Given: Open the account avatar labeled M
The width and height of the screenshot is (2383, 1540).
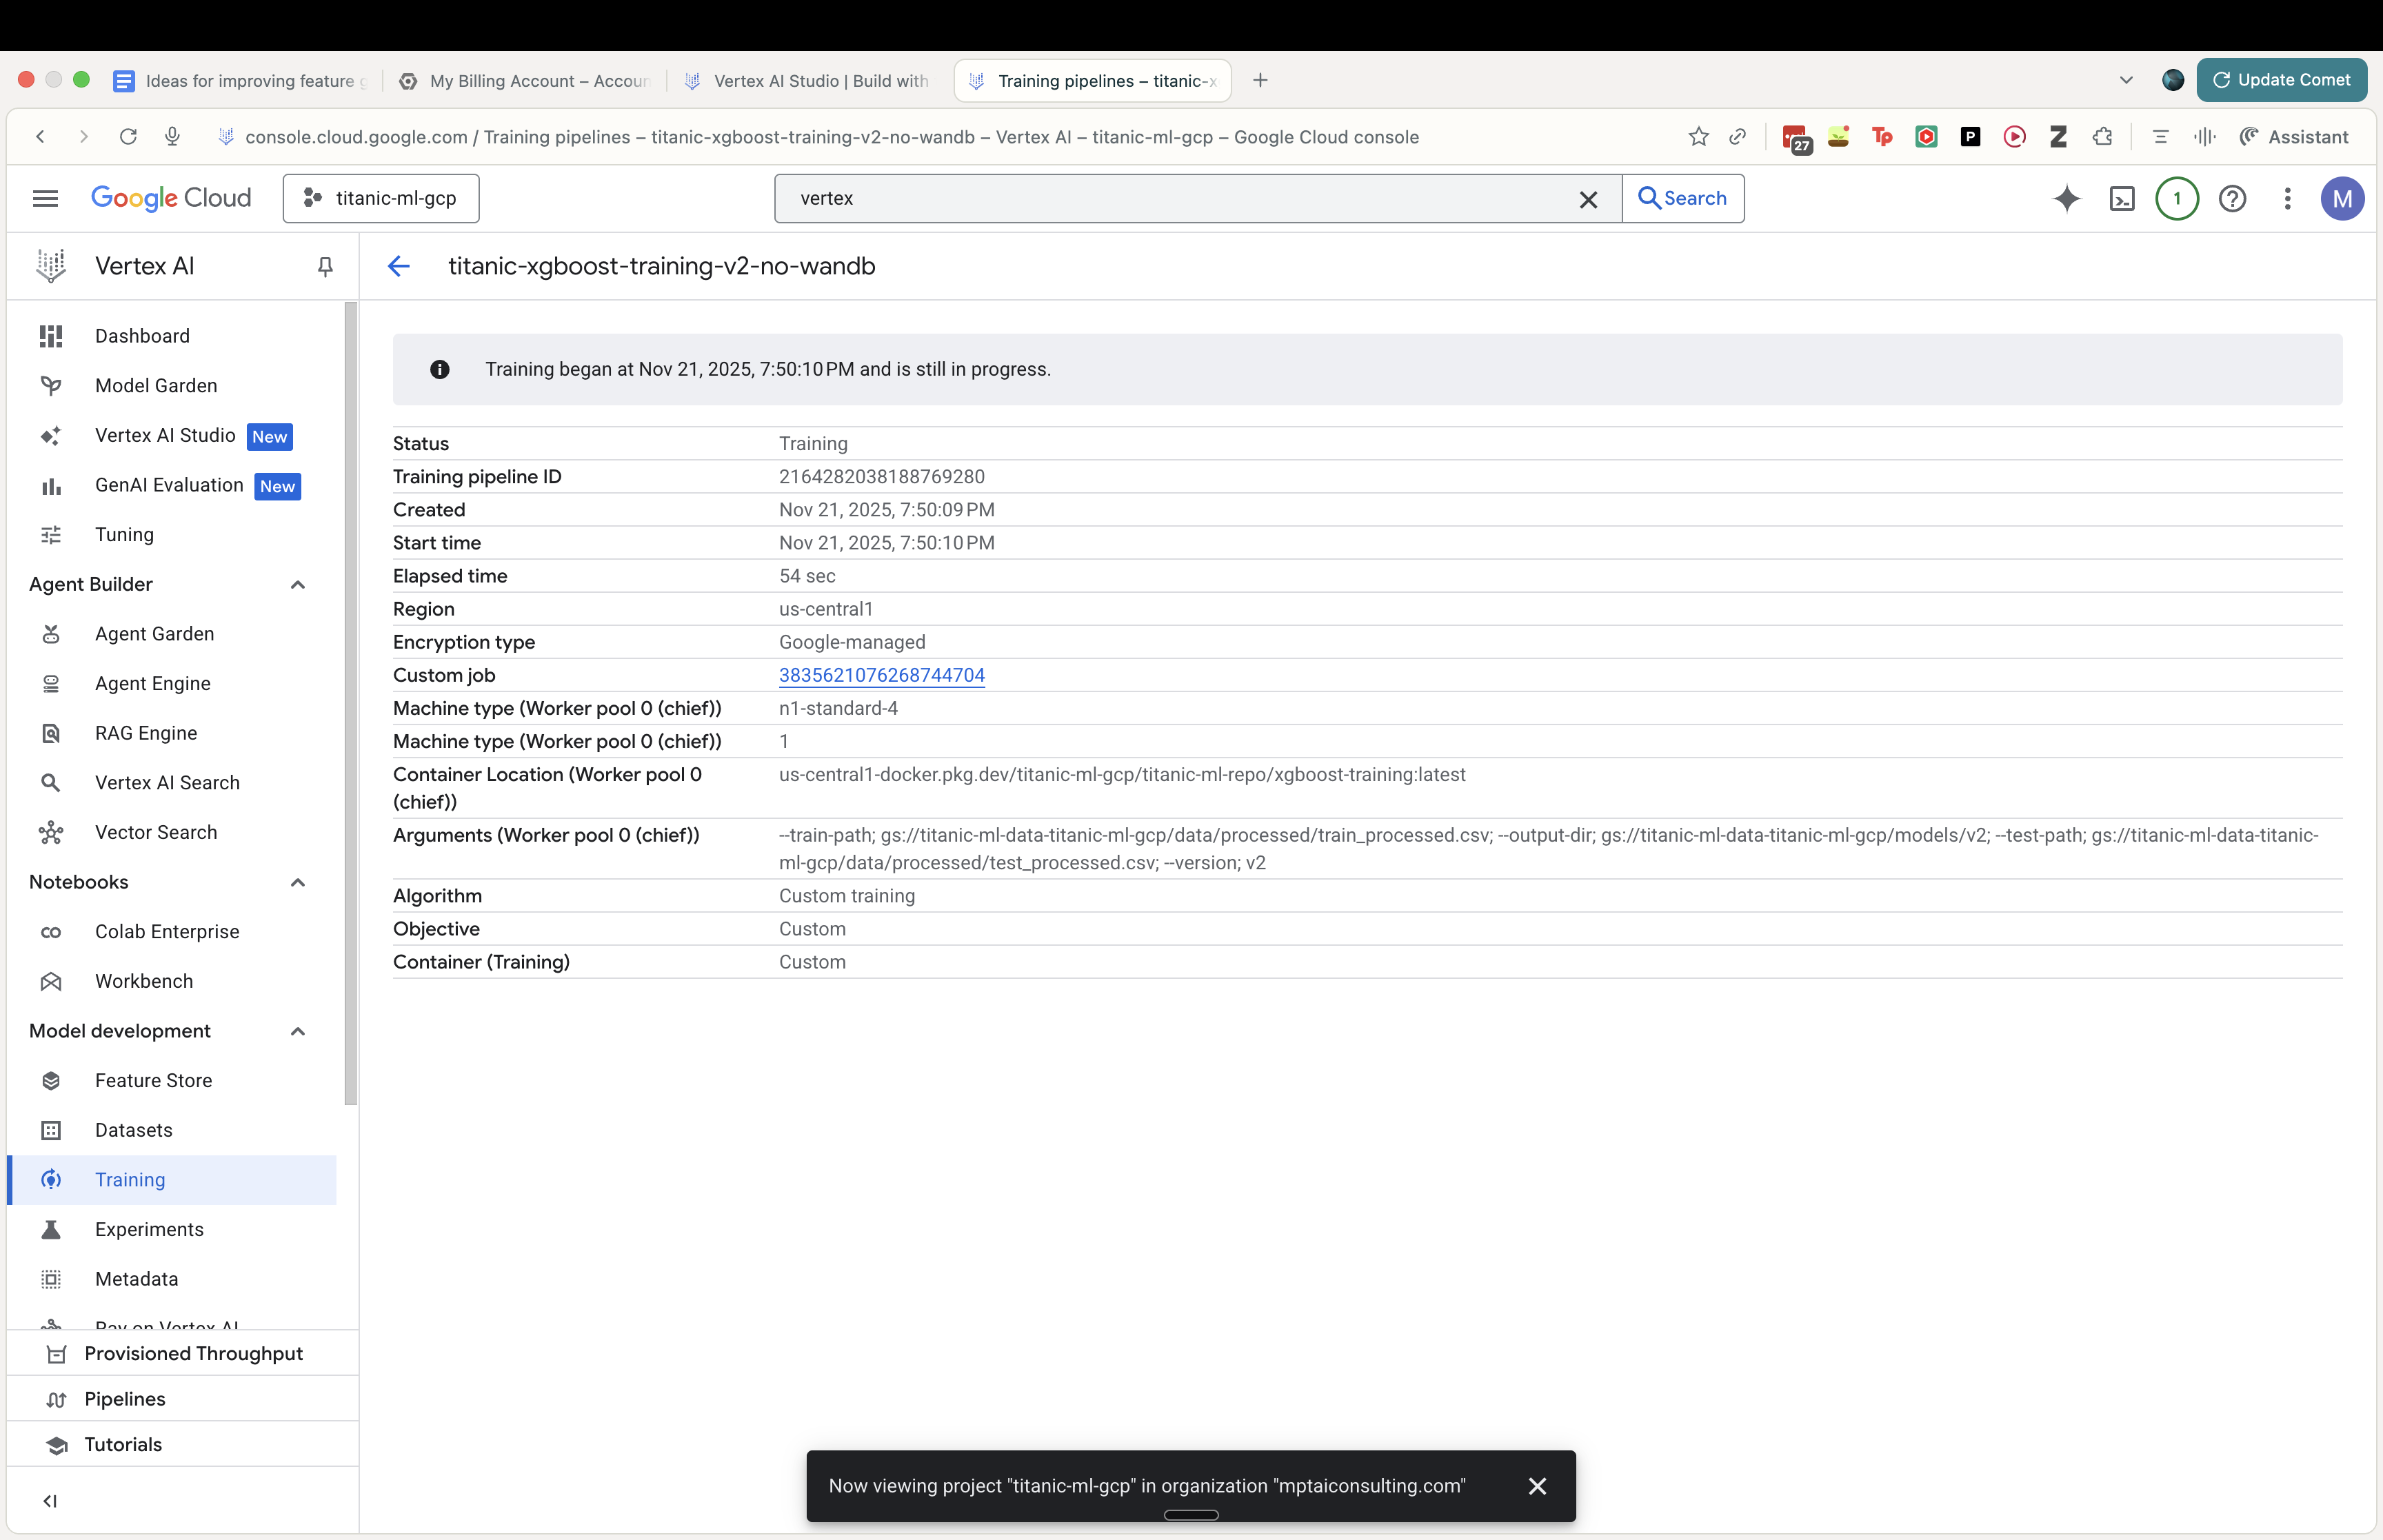Looking at the screenshot, I should (2342, 198).
